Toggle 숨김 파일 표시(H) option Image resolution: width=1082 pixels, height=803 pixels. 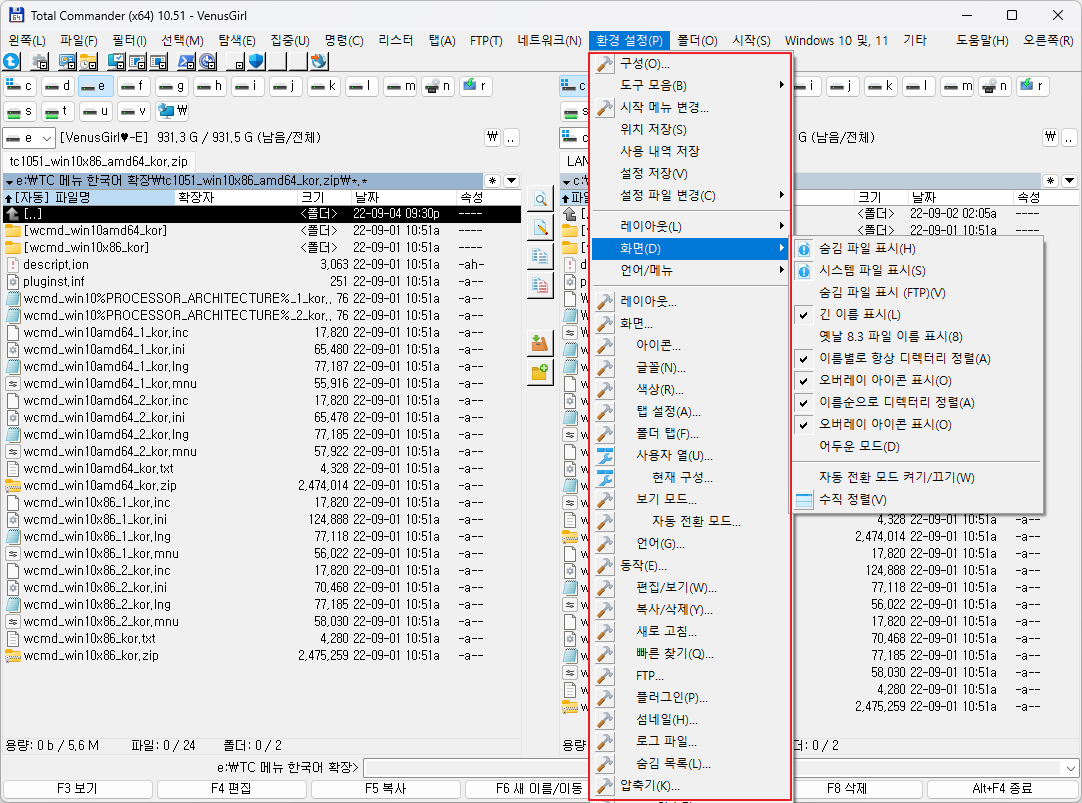(x=916, y=248)
